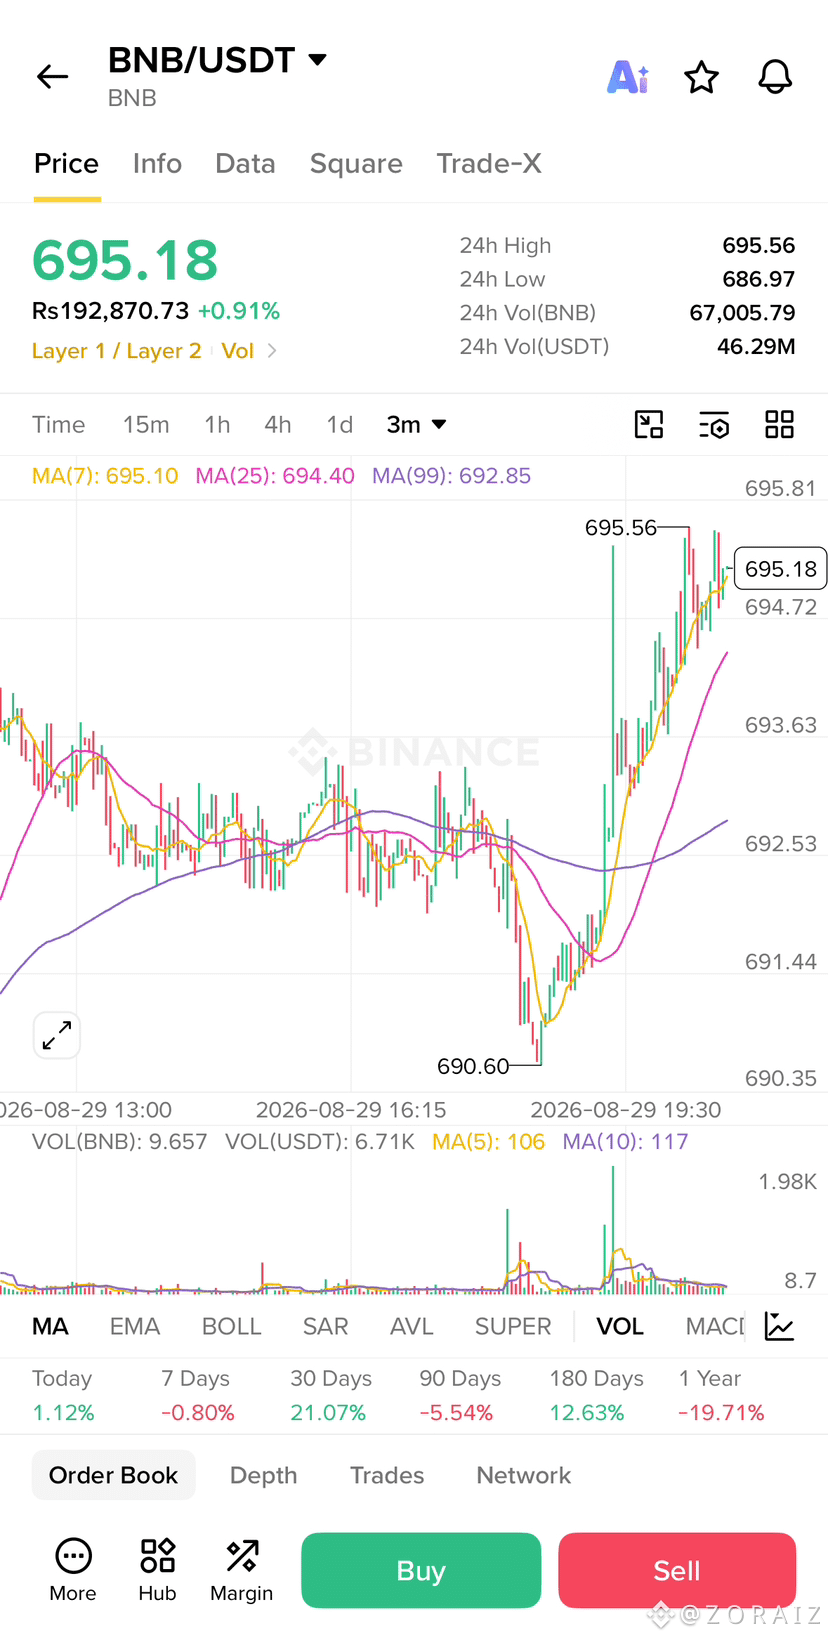Open the AI assistant icon
The width and height of the screenshot is (828, 1640).
pyautogui.click(x=628, y=77)
